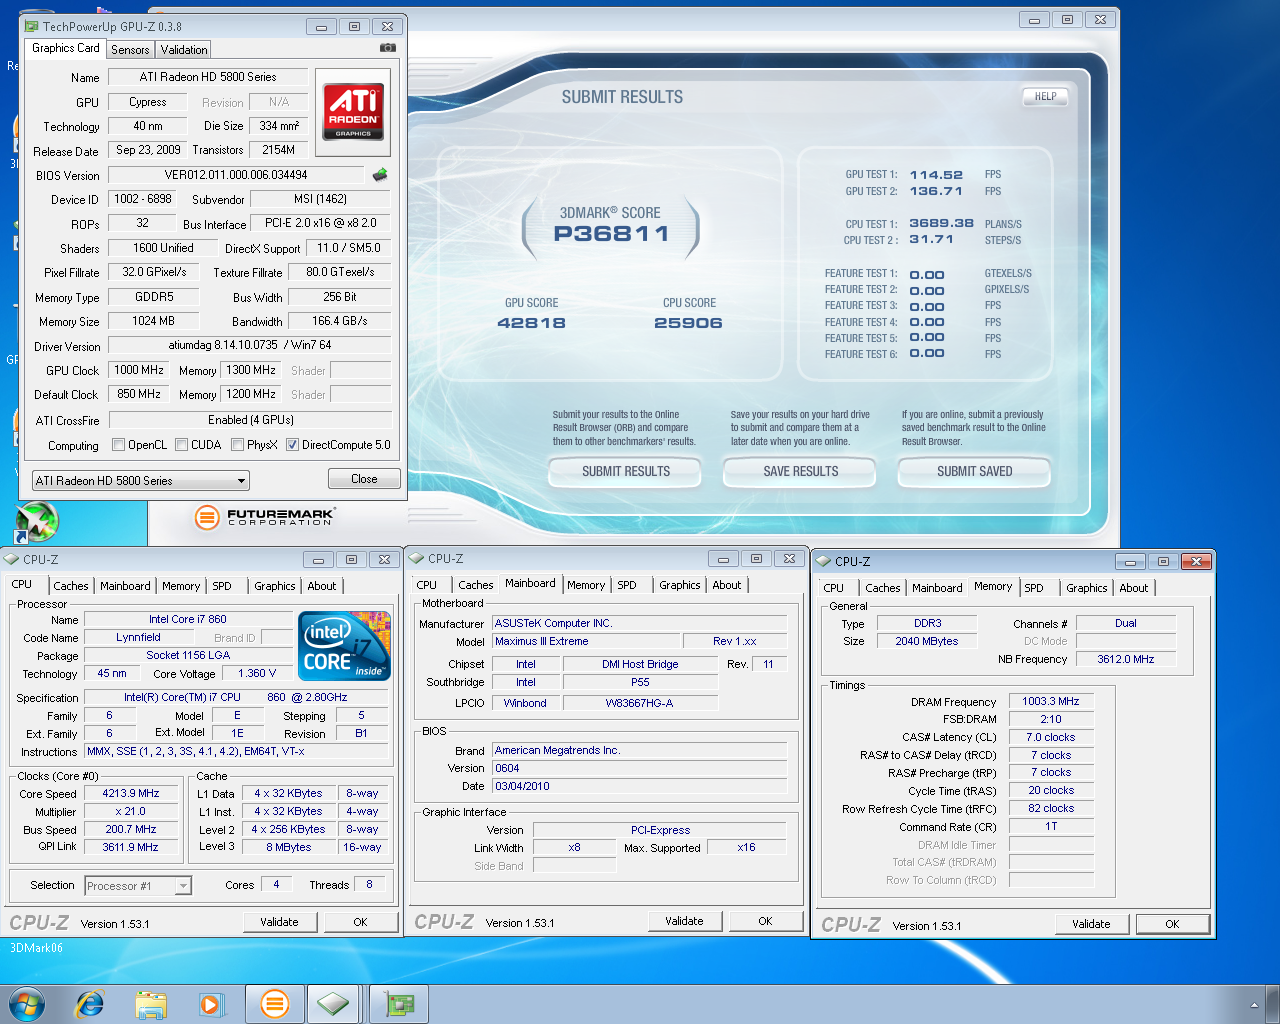Click the HELP button in 3DMark
1280x1024 pixels.
tap(1045, 97)
